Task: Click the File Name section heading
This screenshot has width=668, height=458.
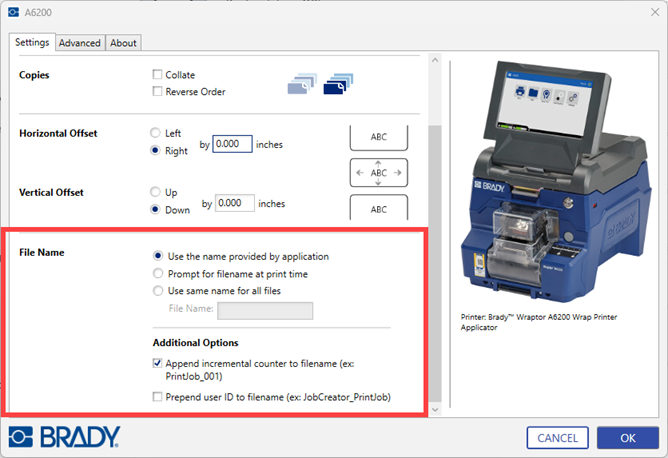Action: pos(42,252)
